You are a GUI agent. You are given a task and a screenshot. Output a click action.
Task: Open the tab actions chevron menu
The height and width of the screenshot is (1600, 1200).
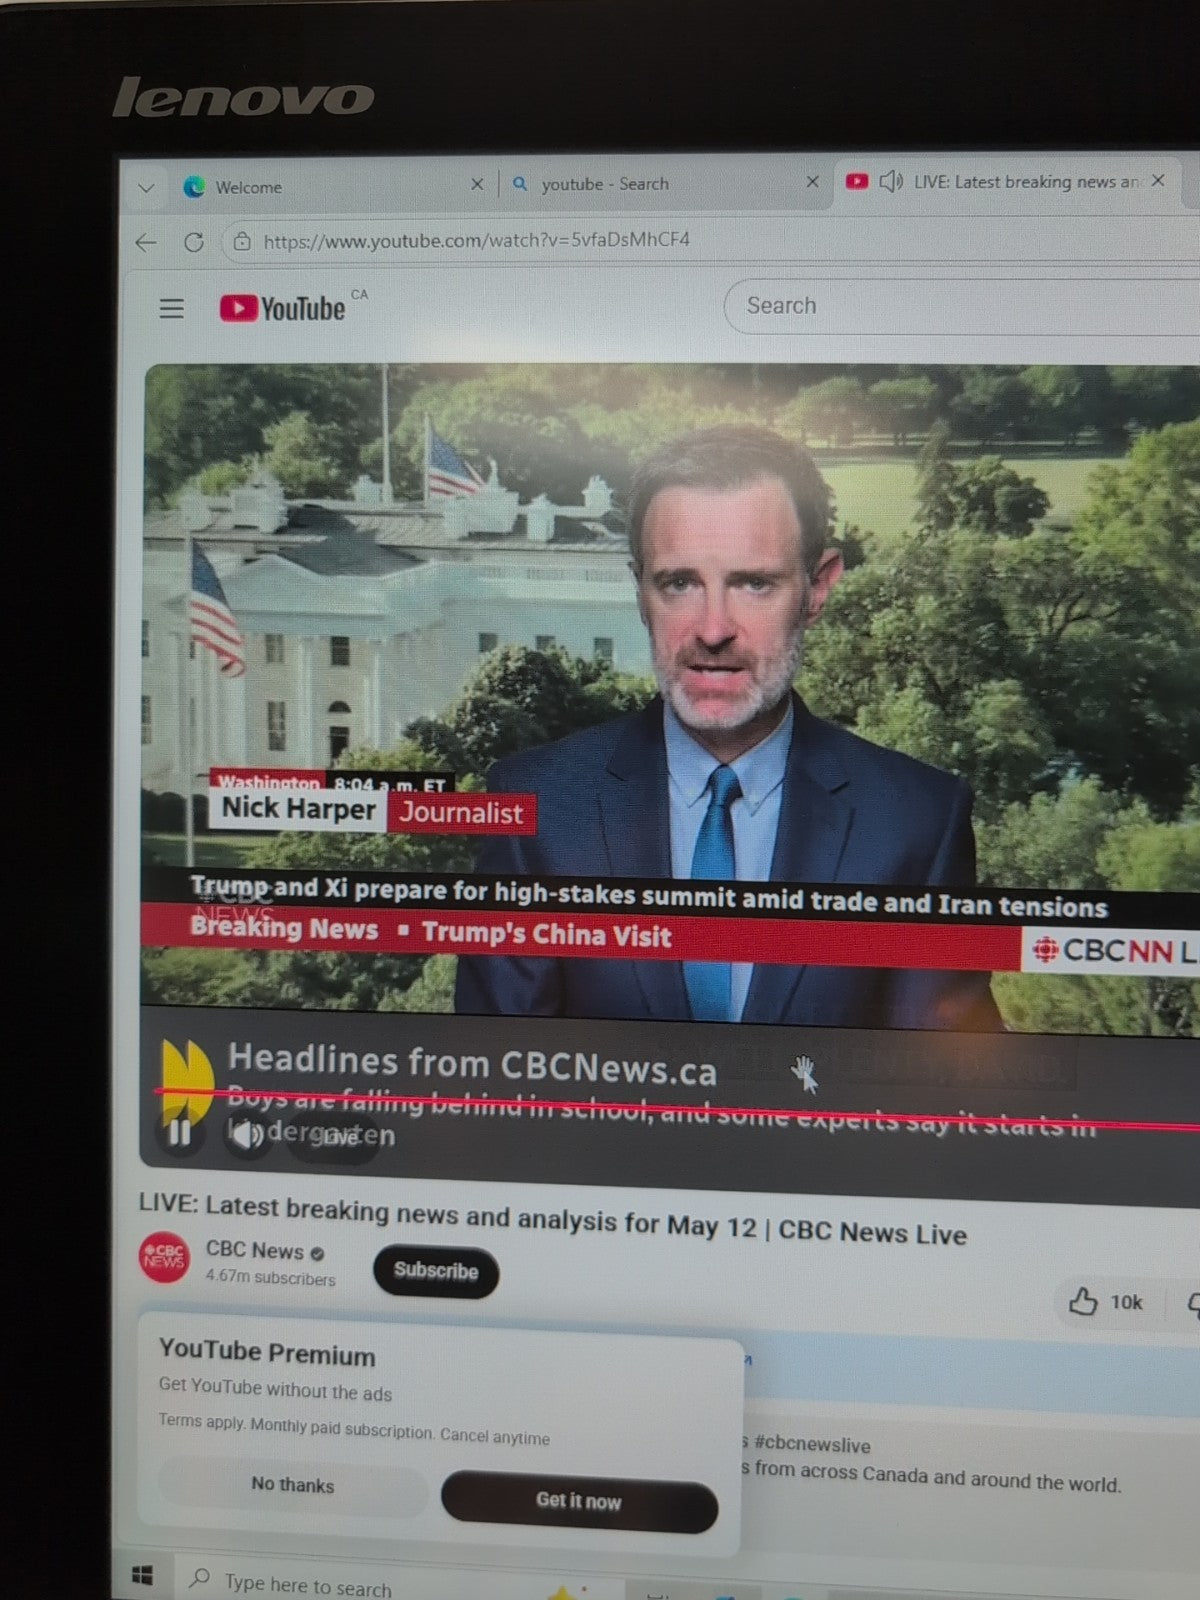(146, 188)
